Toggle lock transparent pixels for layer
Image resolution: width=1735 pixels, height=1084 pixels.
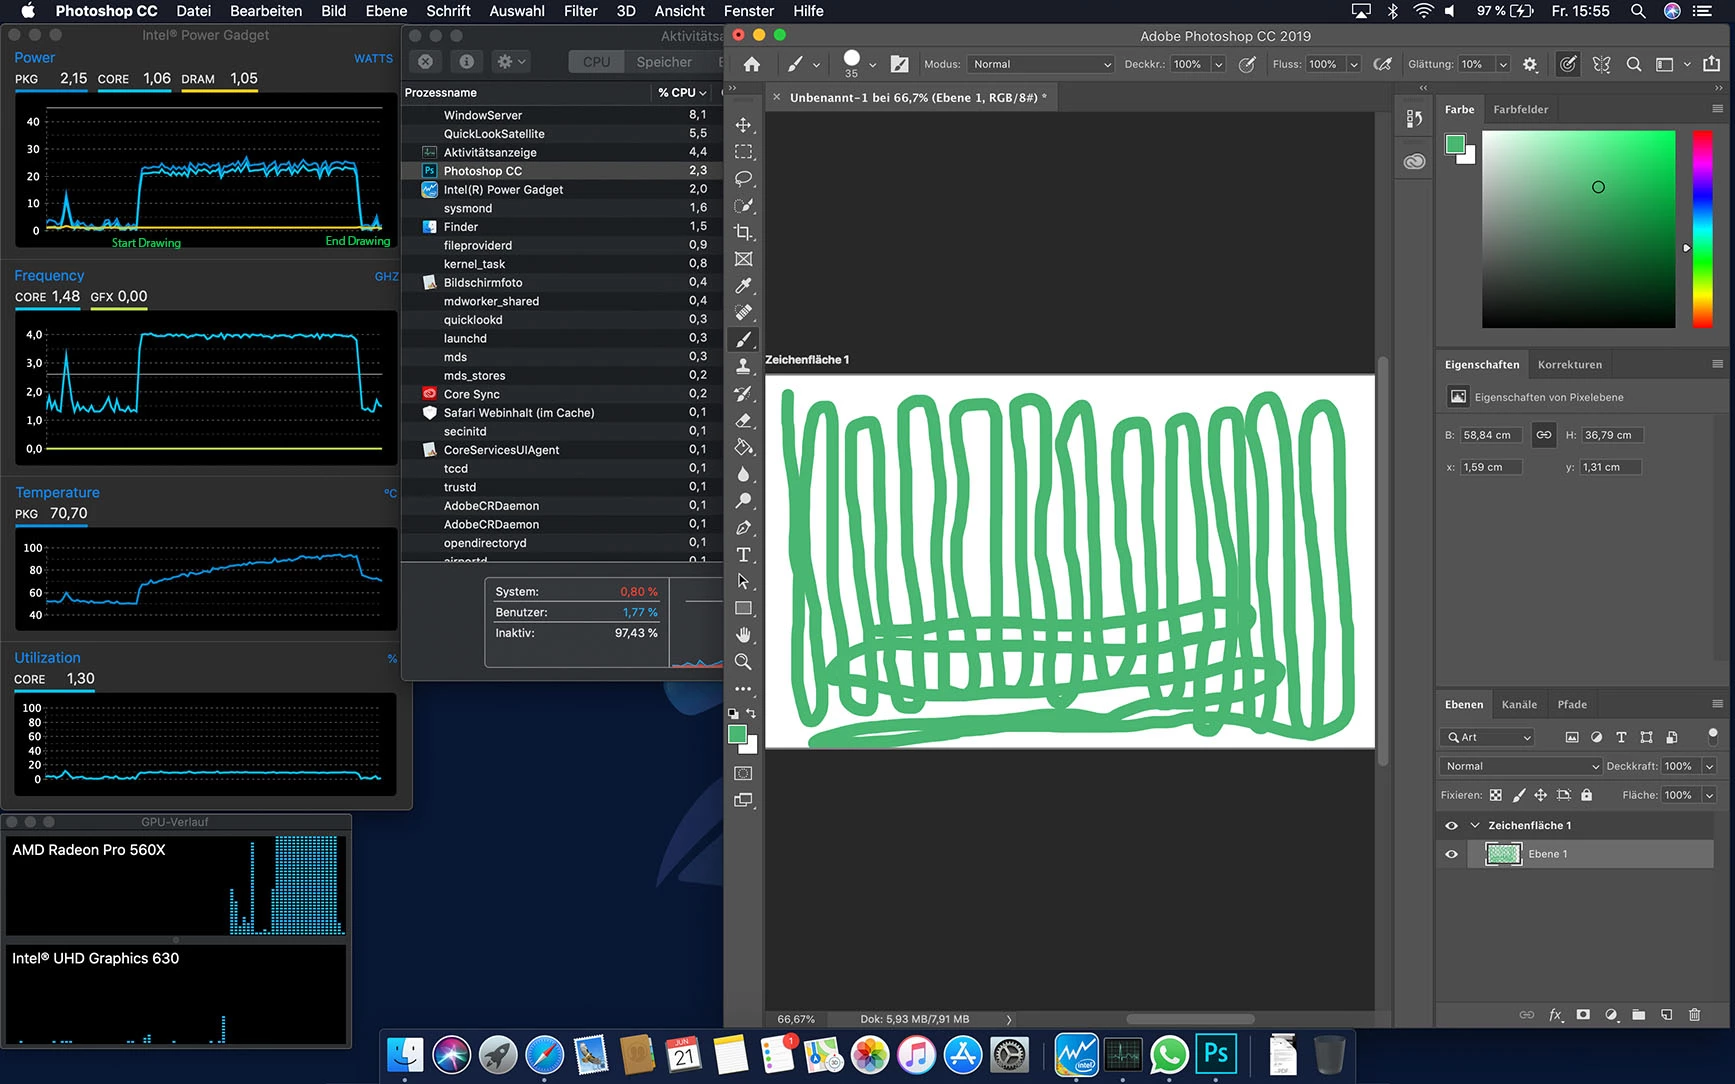(1496, 795)
